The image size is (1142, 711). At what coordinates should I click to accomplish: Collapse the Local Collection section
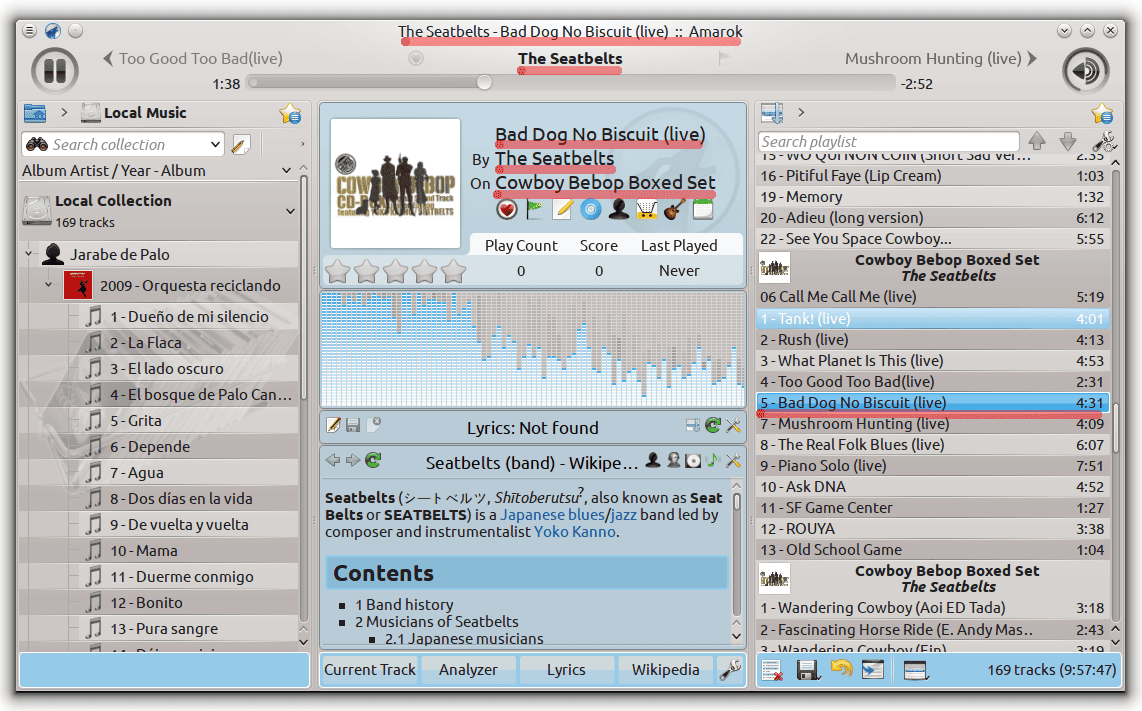291,211
